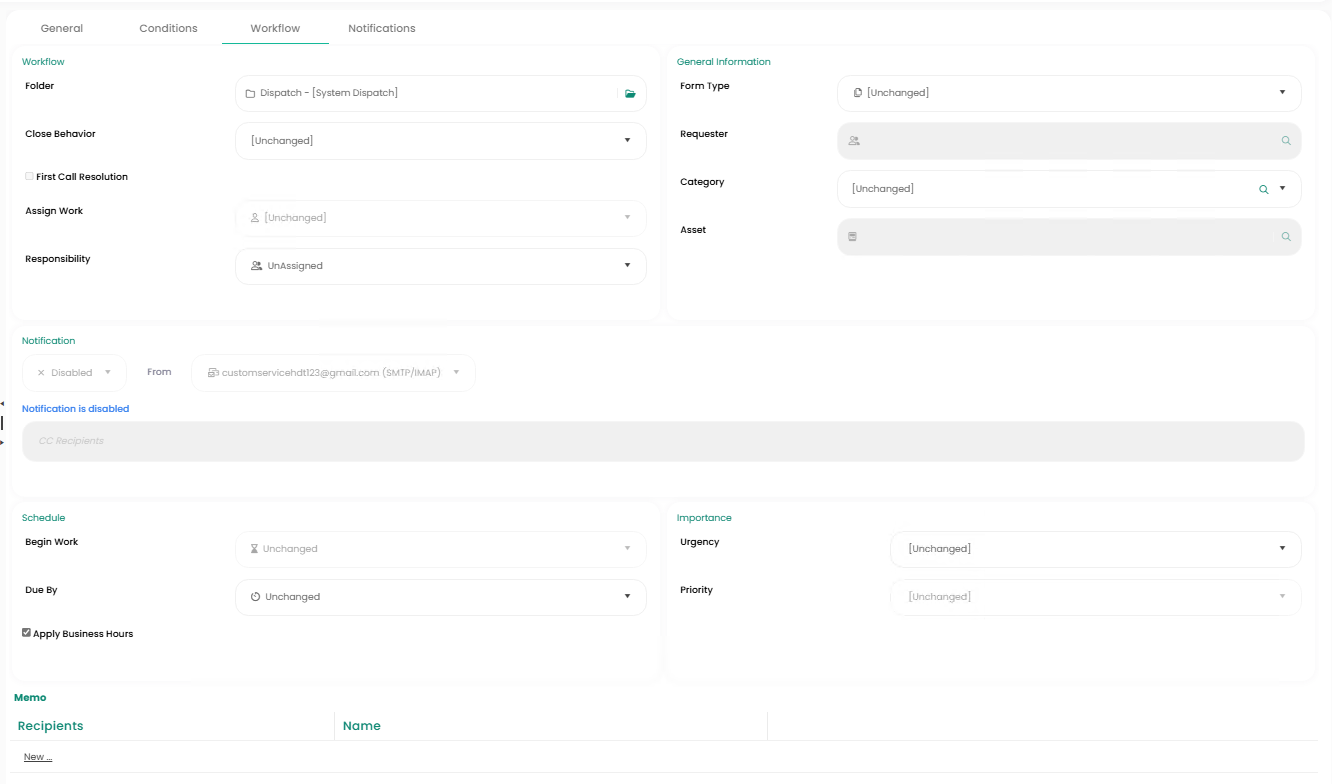Go to the Notifications tab
Screen dimensions: 1332x784
[x=382, y=28]
